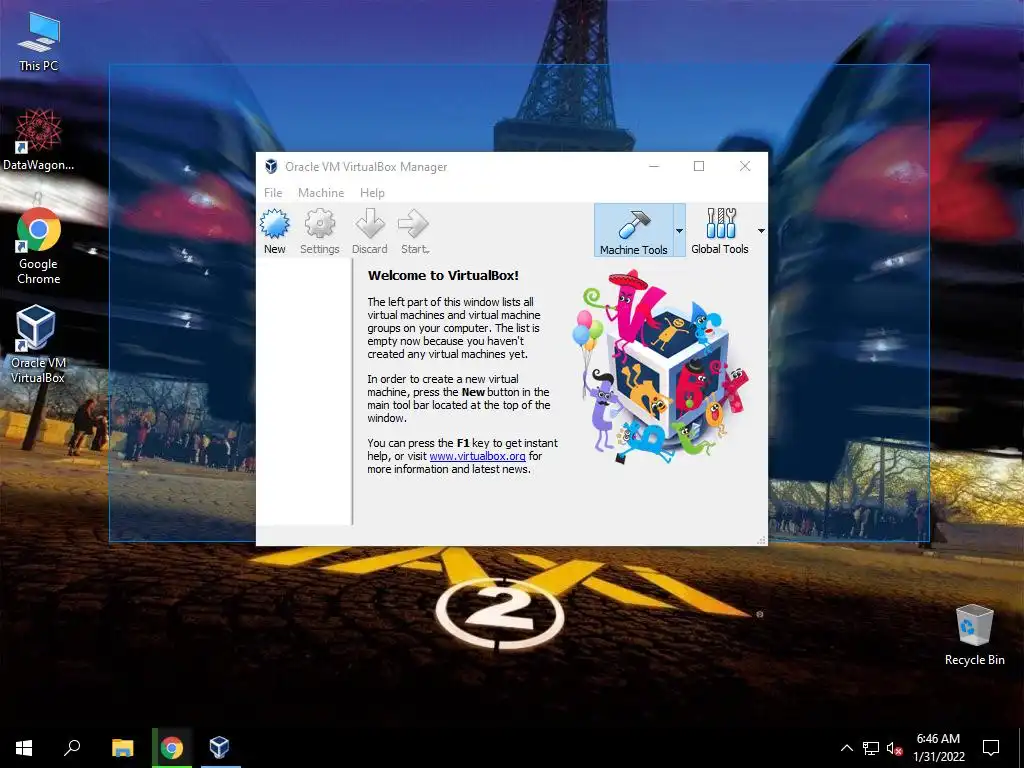This screenshot has height=768, width=1024.
Task: Open File Explorer from the taskbar
Action: [x=122, y=748]
